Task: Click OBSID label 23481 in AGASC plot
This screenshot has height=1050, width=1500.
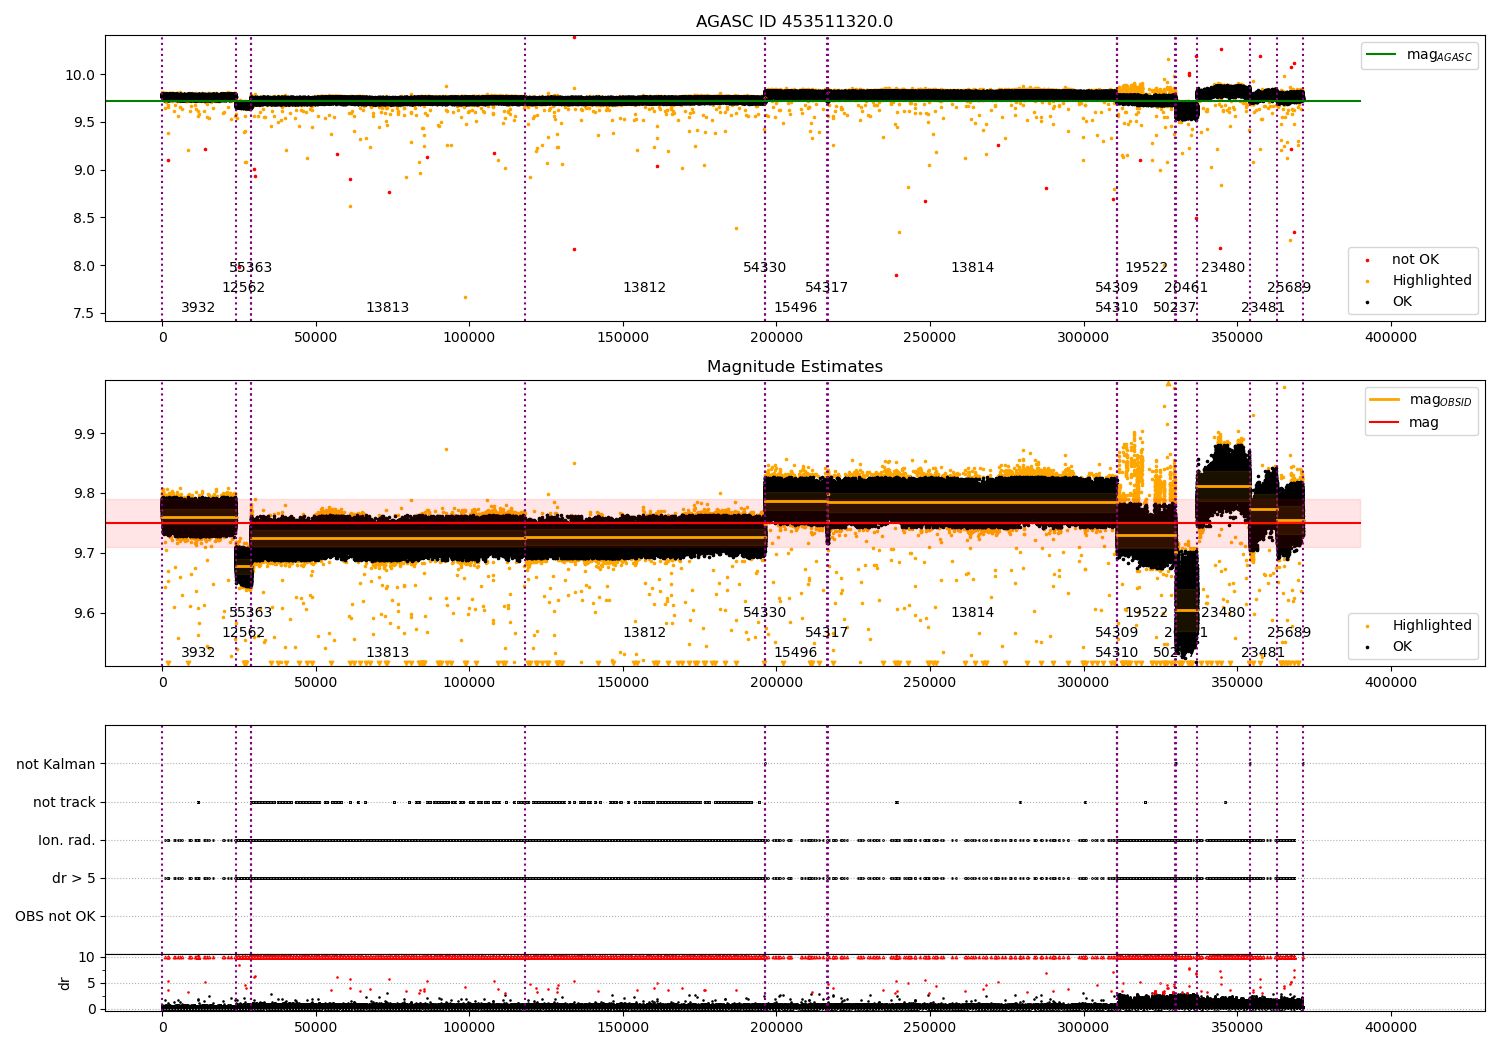Action: tap(1263, 308)
